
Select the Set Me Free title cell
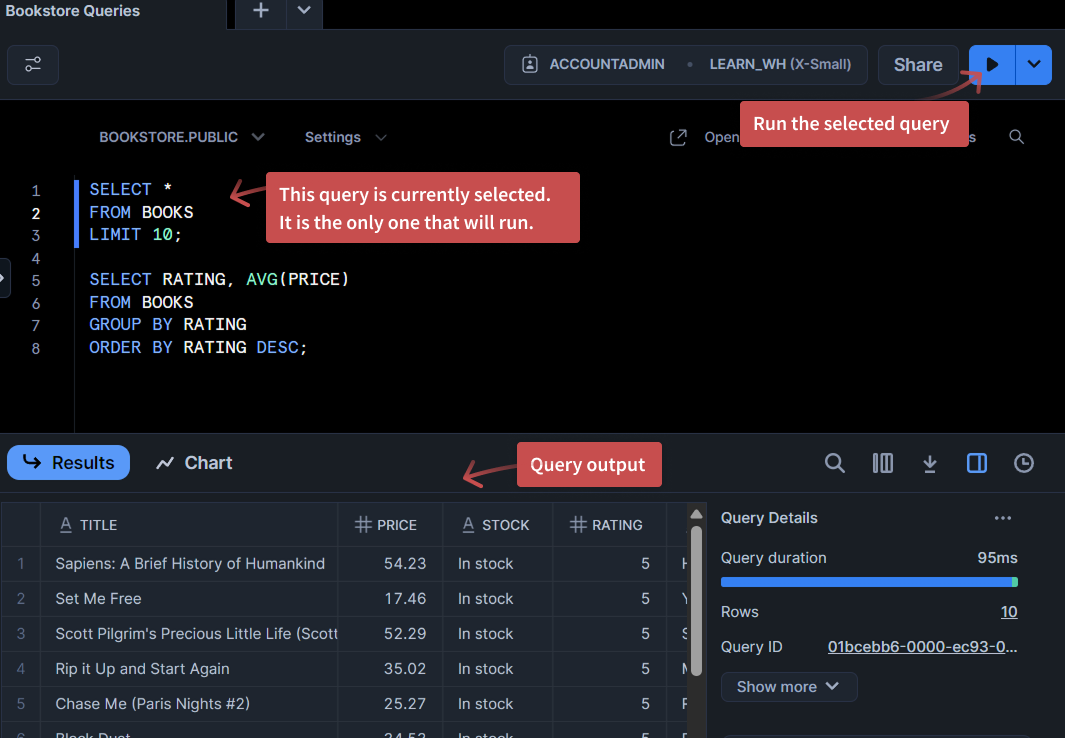[x=189, y=599]
